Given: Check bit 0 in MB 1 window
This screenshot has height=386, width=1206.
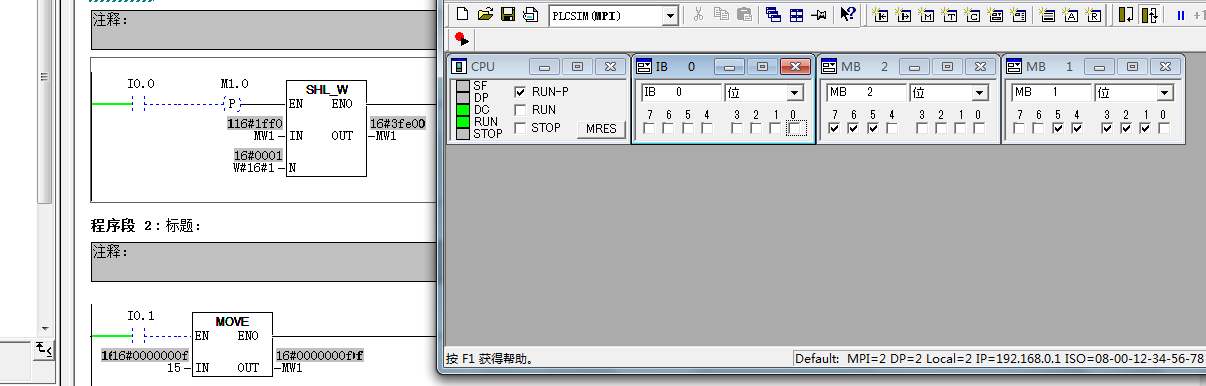Looking at the screenshot, I should coord(1164,128).
